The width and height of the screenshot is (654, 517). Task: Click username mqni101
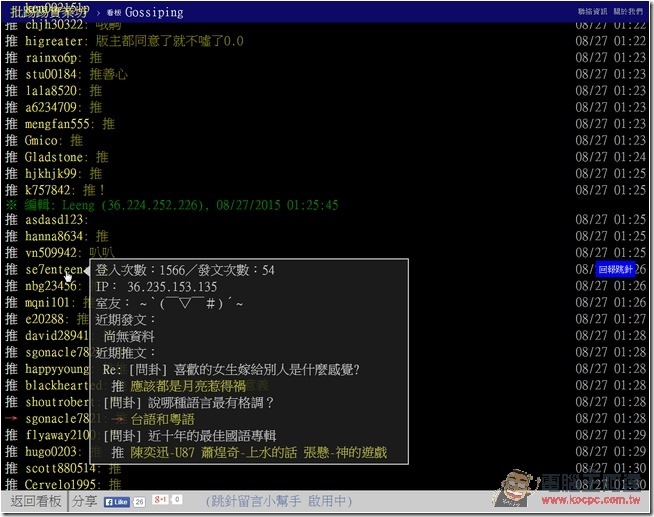[48, 302]
